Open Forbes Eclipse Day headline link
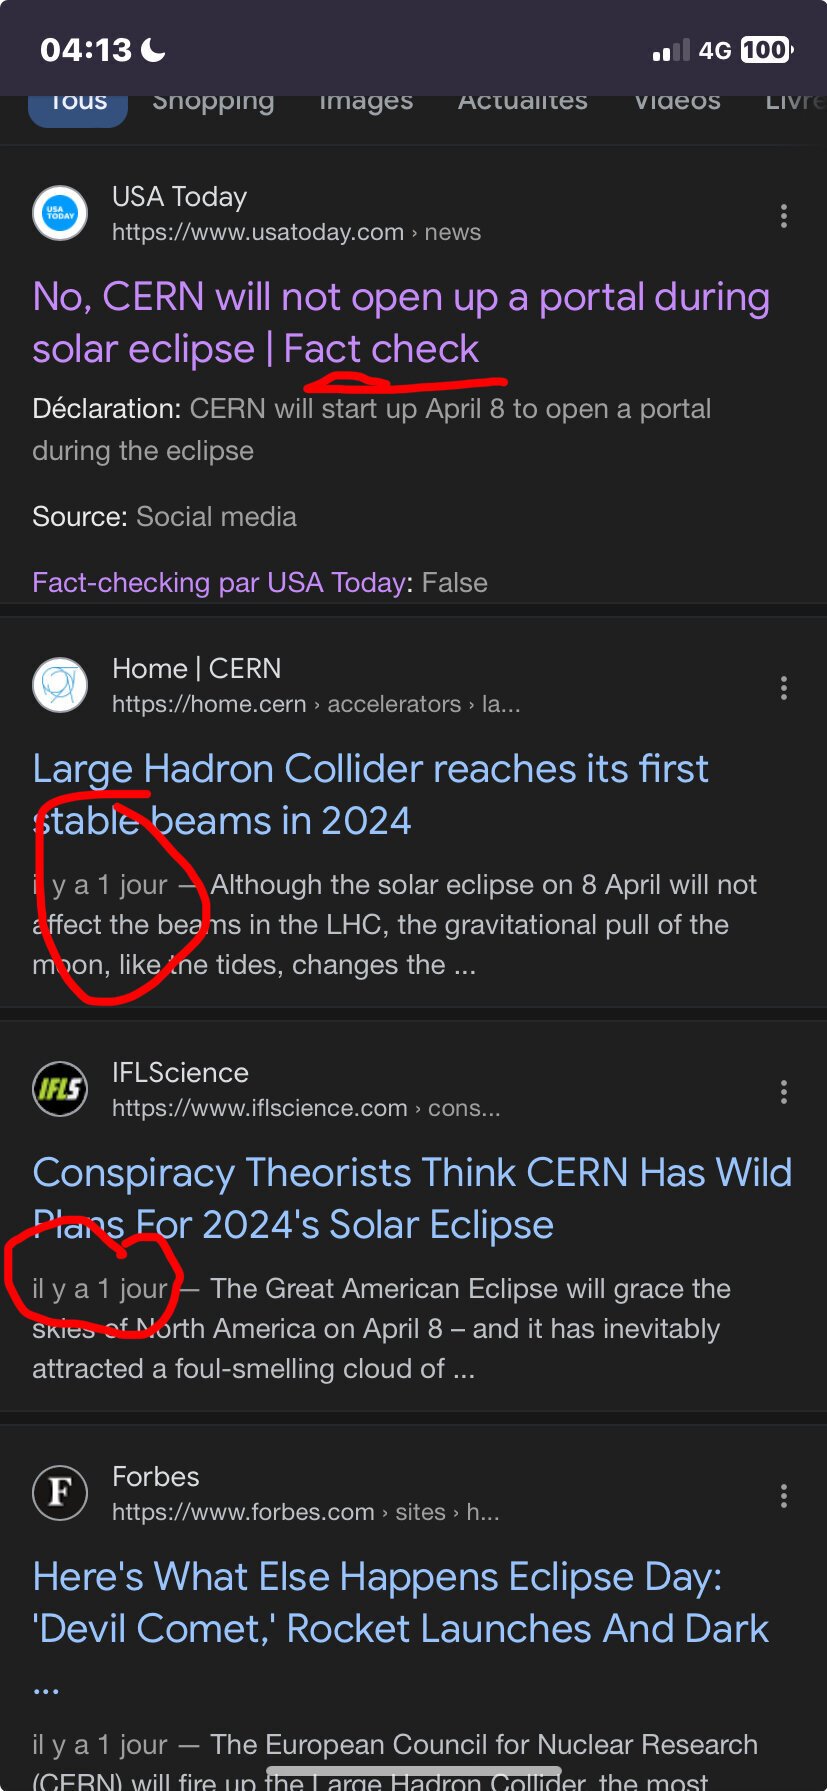Screen dimensions: 827x1791 pyautogui.click(x=400, y=1602)
